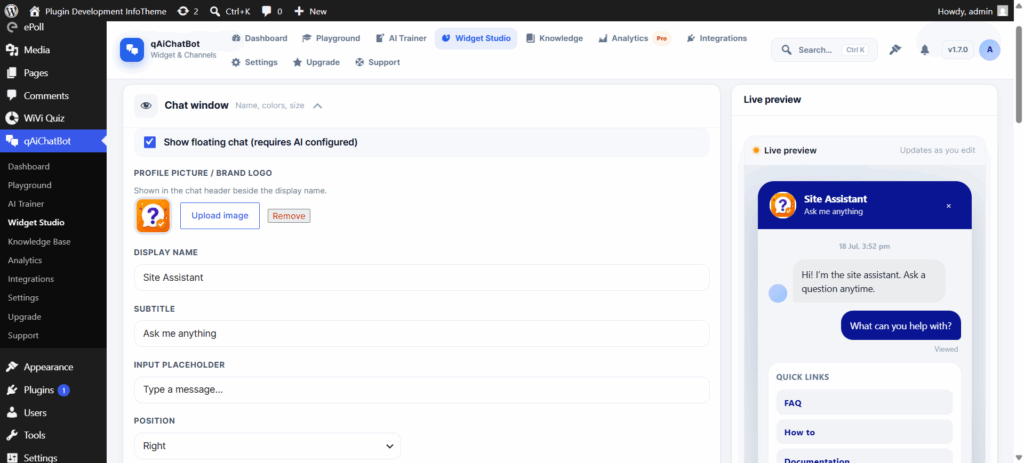Click the Input Placeholder field
The width and height of the screenshot is (1024, 463).
[x=421, y=390]
